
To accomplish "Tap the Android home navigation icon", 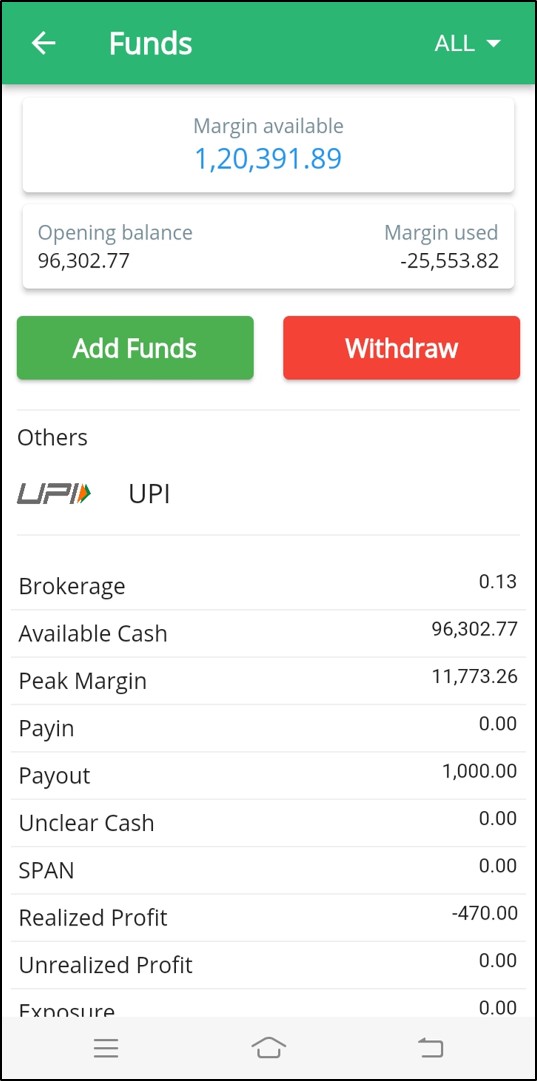I will (x=268, y=1049).
